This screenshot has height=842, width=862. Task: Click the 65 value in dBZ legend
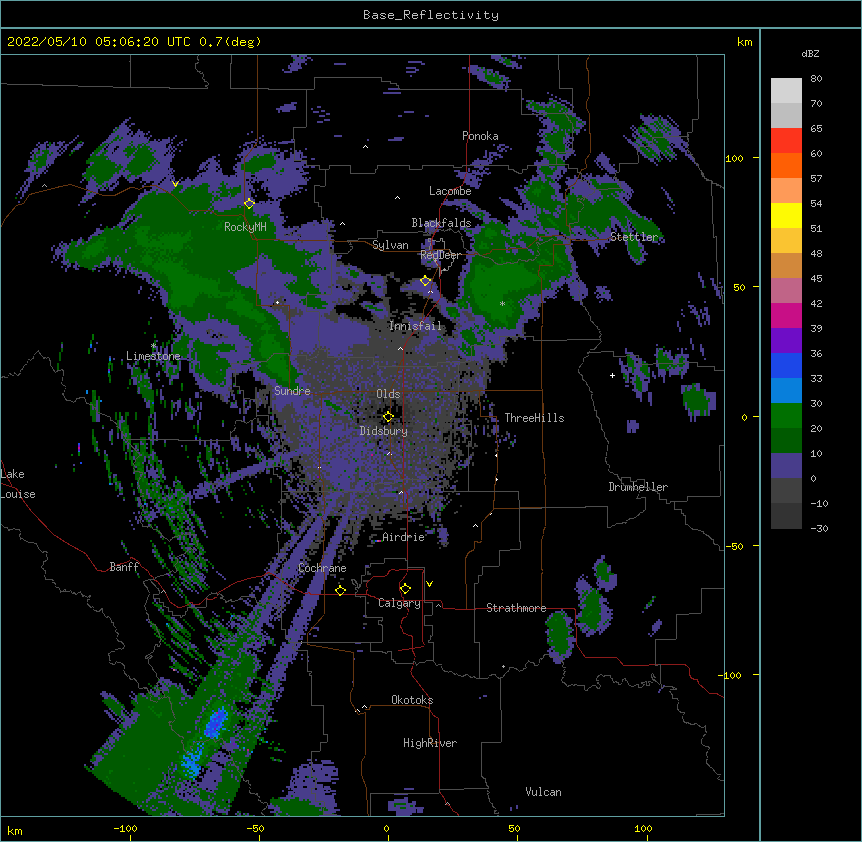point(816,128)
